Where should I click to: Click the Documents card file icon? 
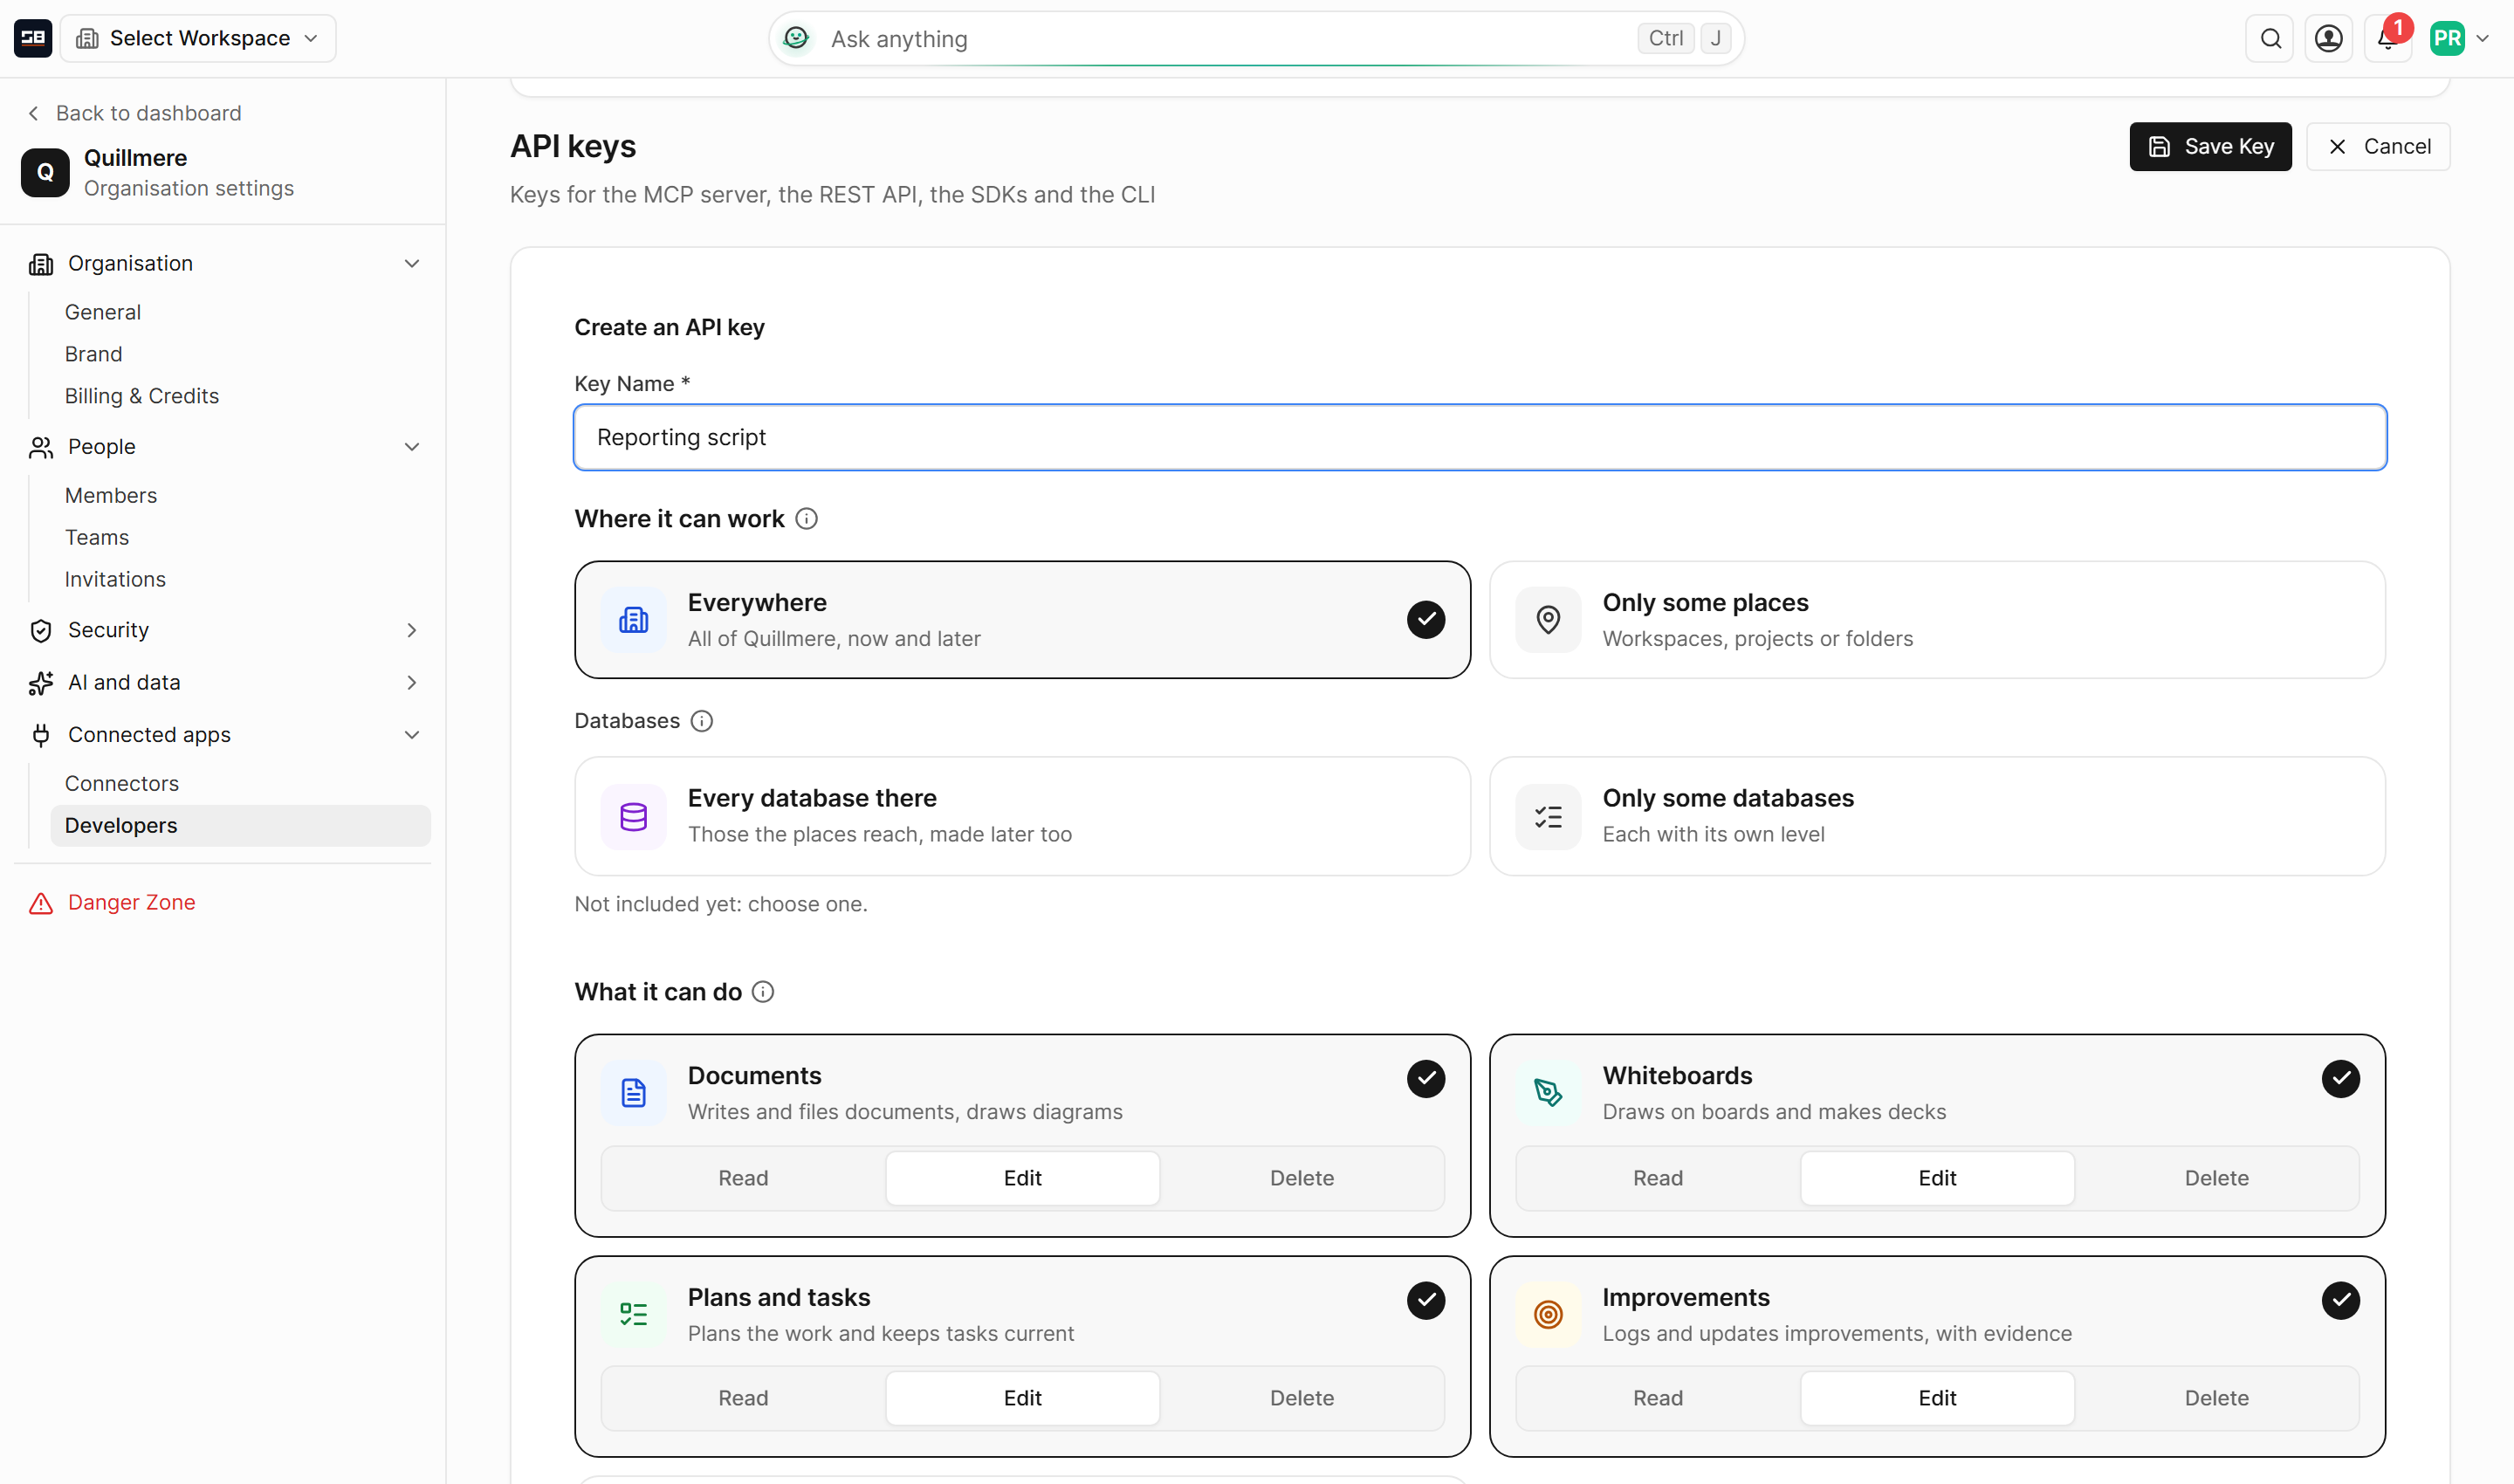[634, 1093]
